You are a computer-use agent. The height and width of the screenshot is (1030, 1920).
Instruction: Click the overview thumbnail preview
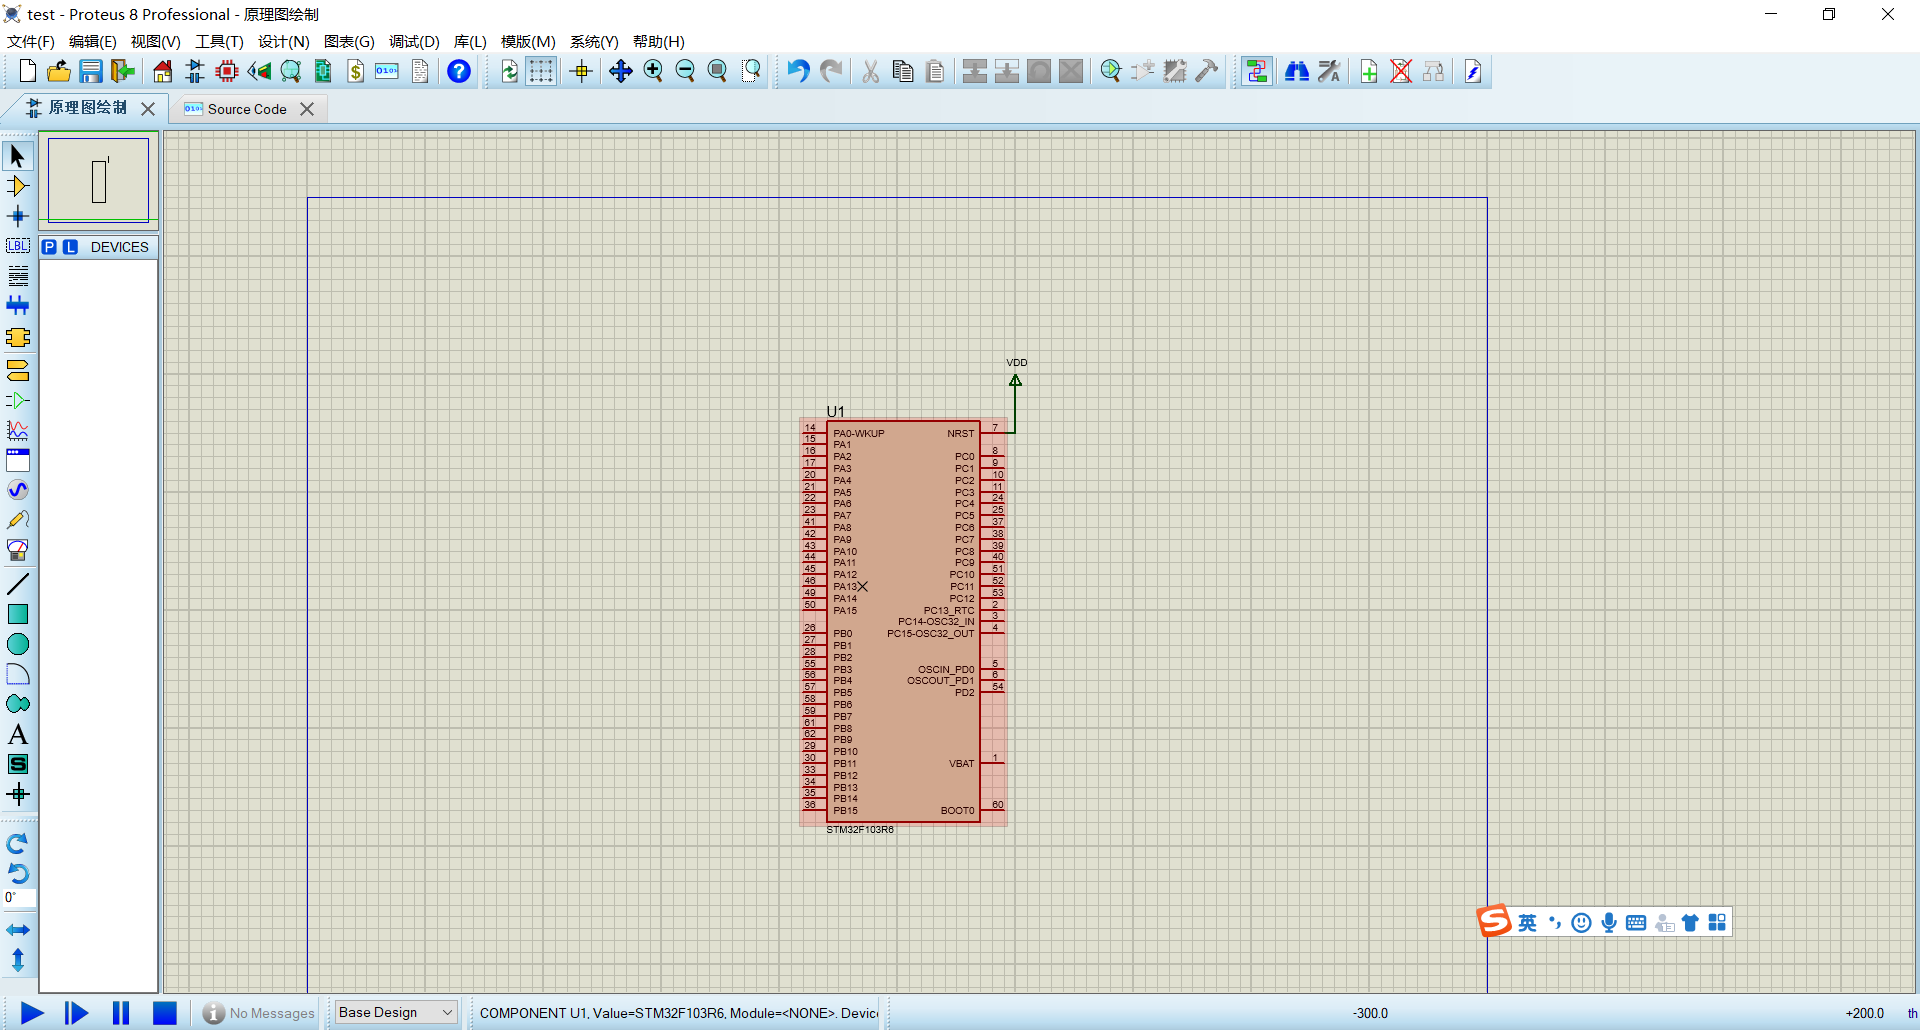pos(99,180)
